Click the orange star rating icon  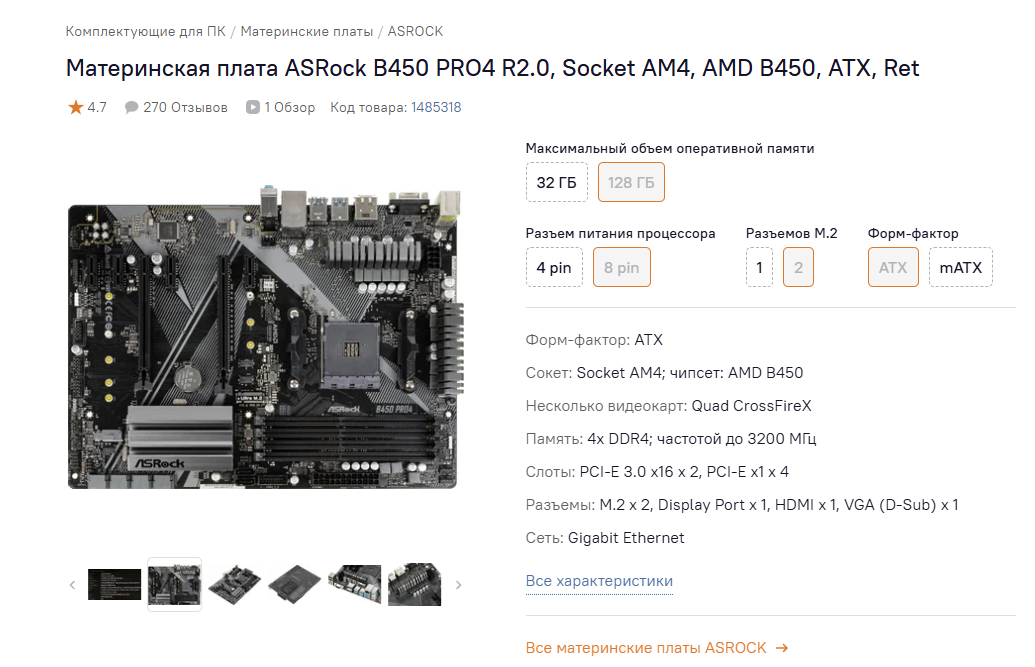pos(75,107)
